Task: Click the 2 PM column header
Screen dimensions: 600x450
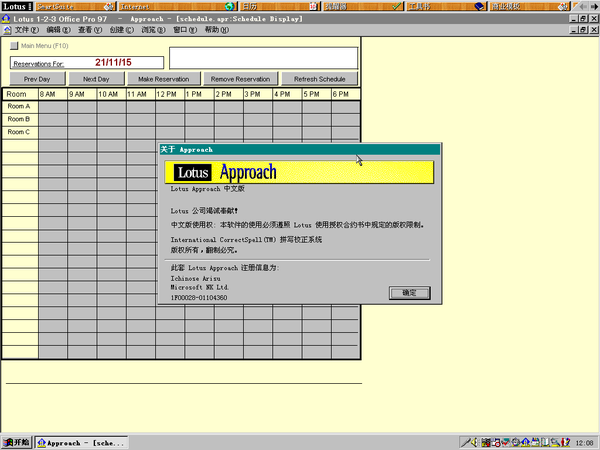Action: tap(228, 94)
